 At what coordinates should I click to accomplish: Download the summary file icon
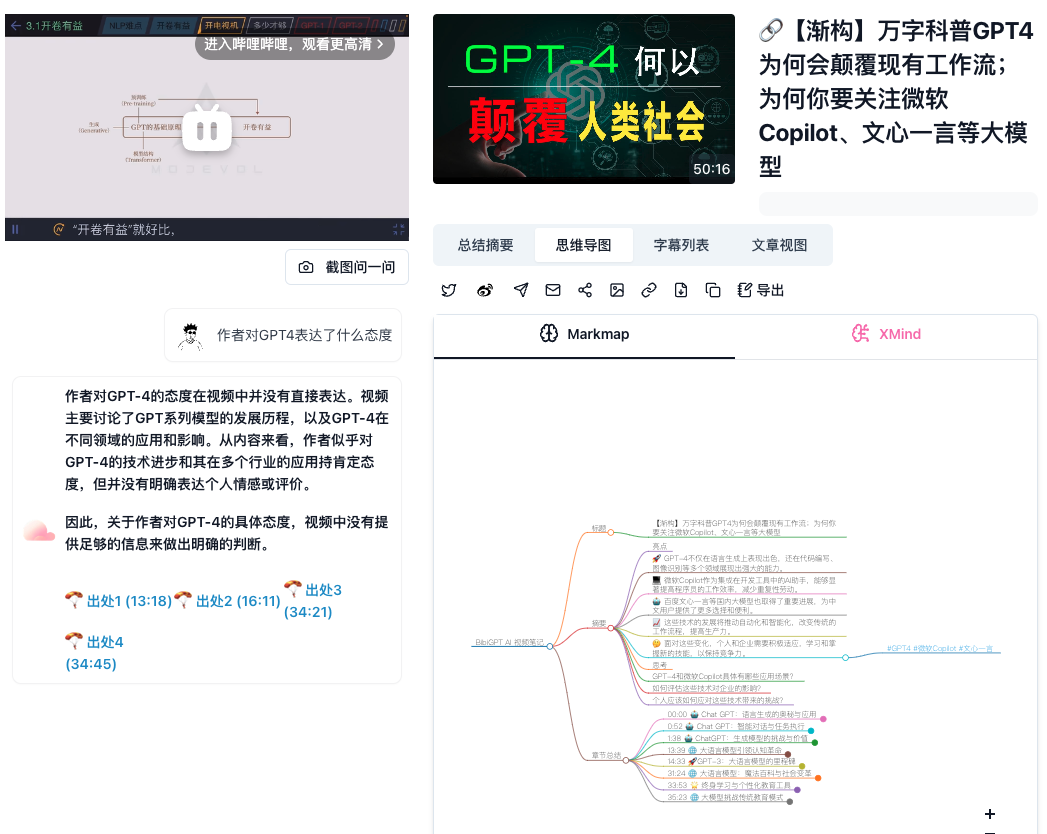681,290
